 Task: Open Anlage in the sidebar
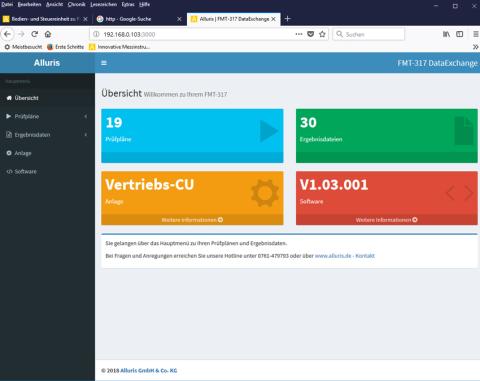(x=47, y=153)
